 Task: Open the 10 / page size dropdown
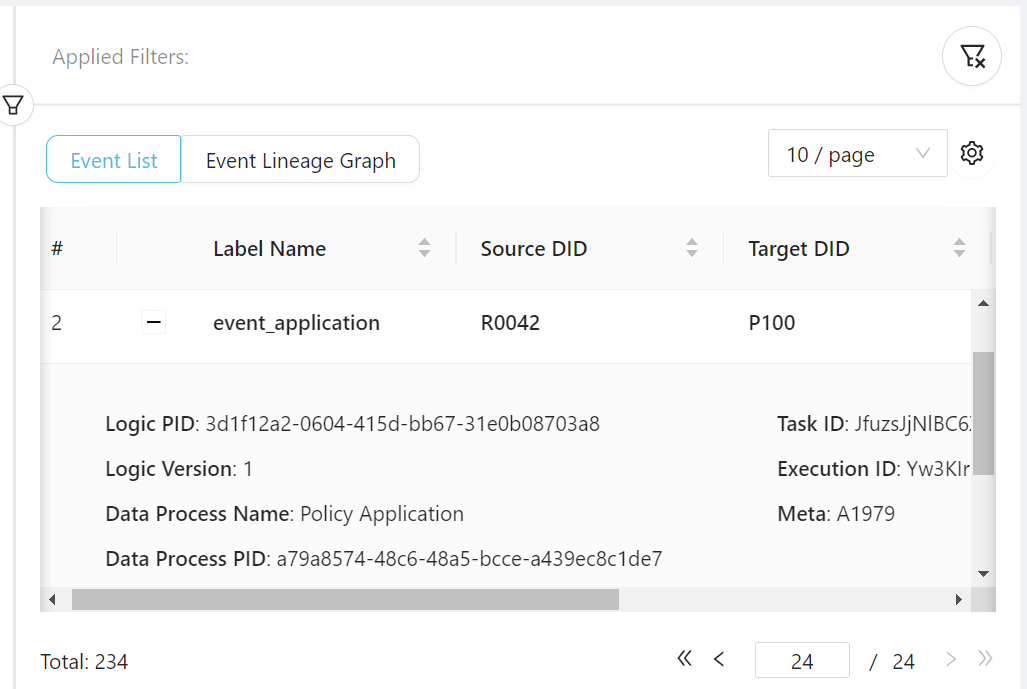pyautogui.click(x=857, y=154)
